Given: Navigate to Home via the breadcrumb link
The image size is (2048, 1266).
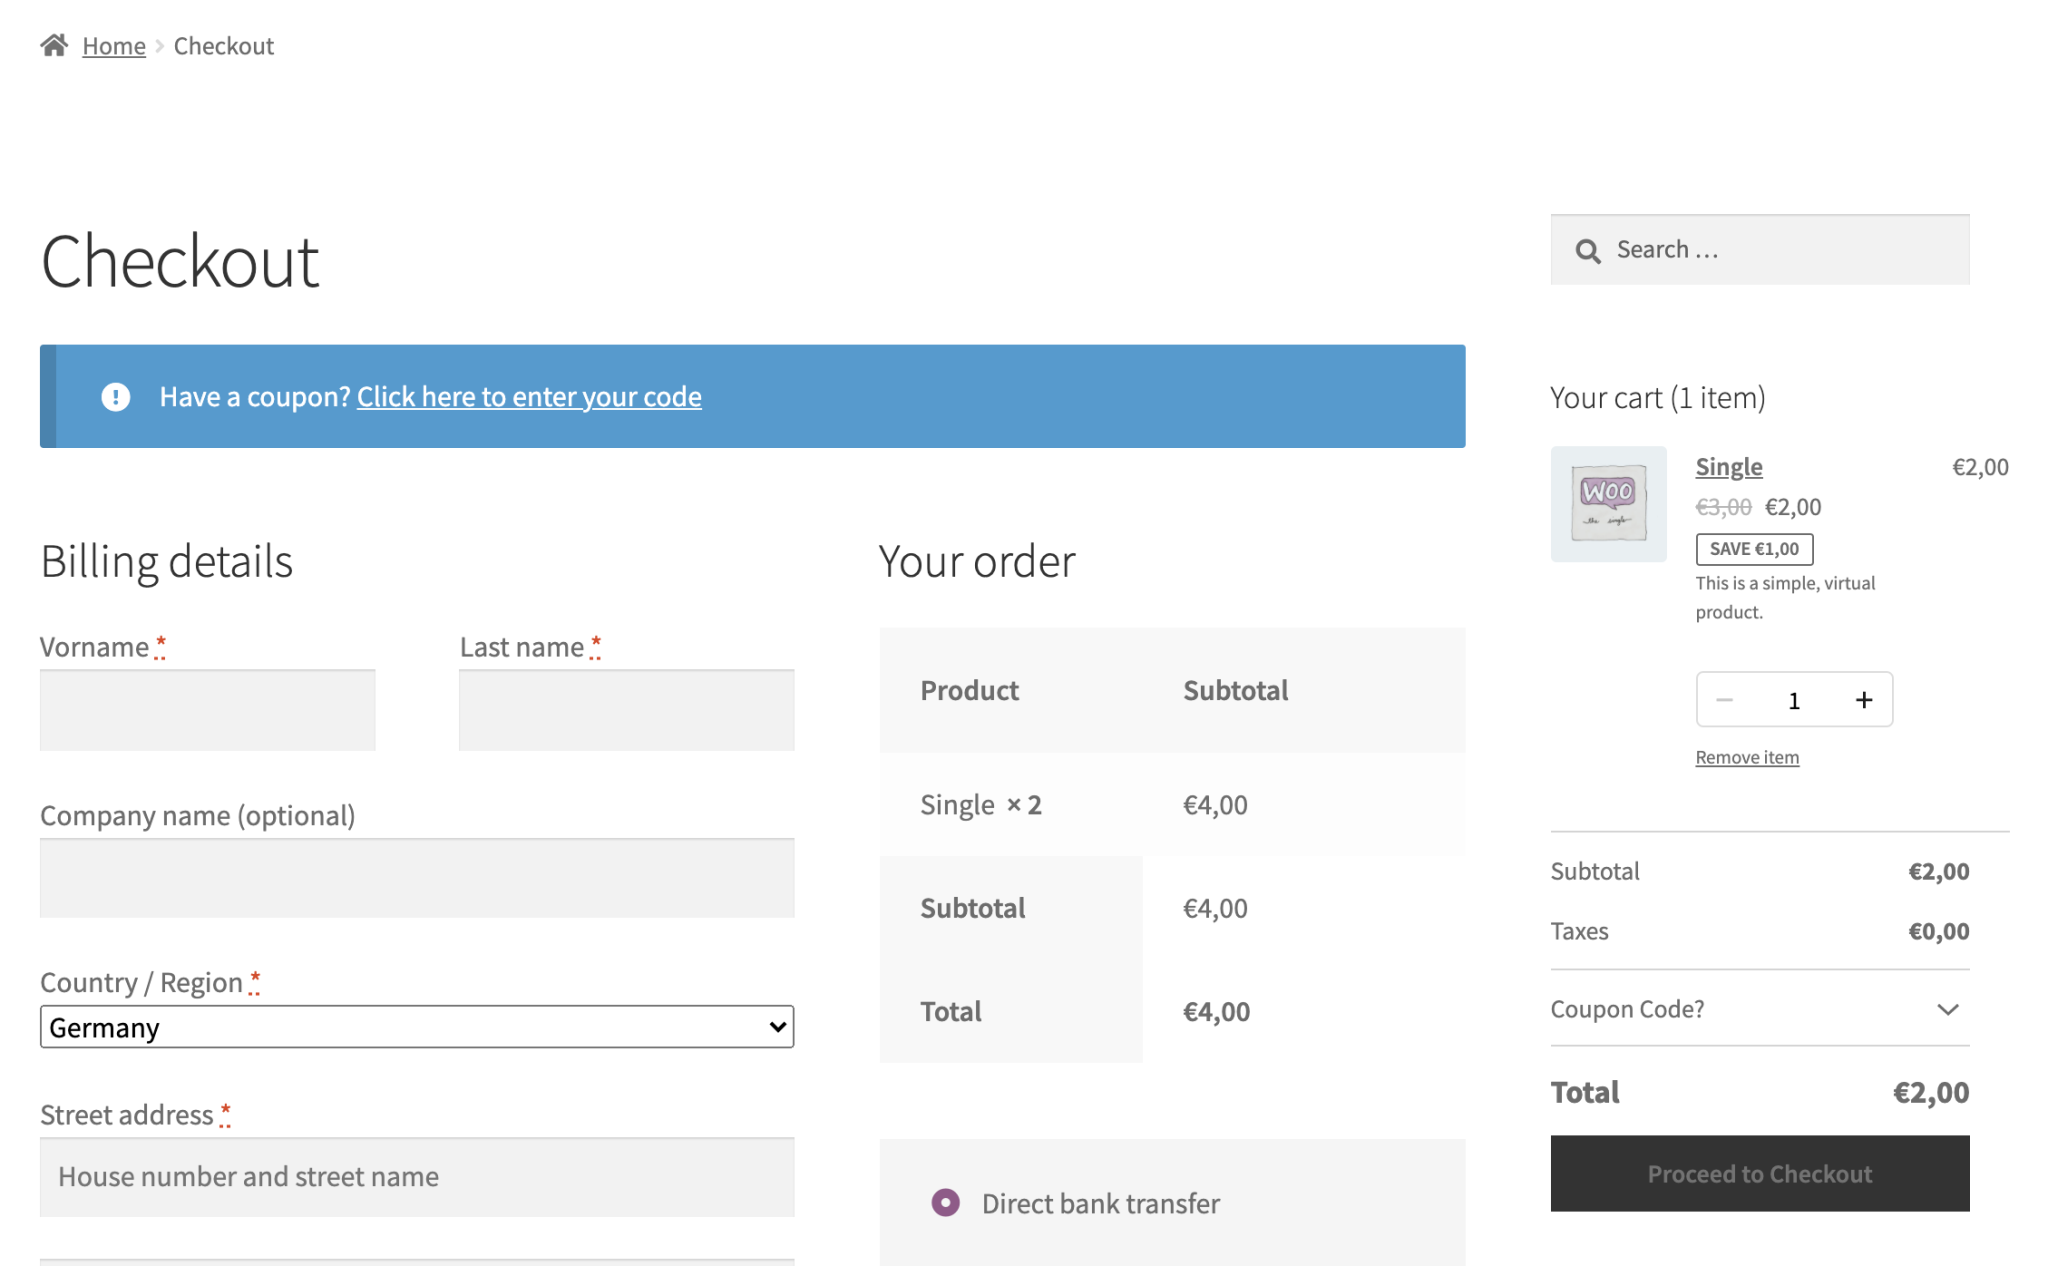Looking at the screenshot, I should click(113, 45).
